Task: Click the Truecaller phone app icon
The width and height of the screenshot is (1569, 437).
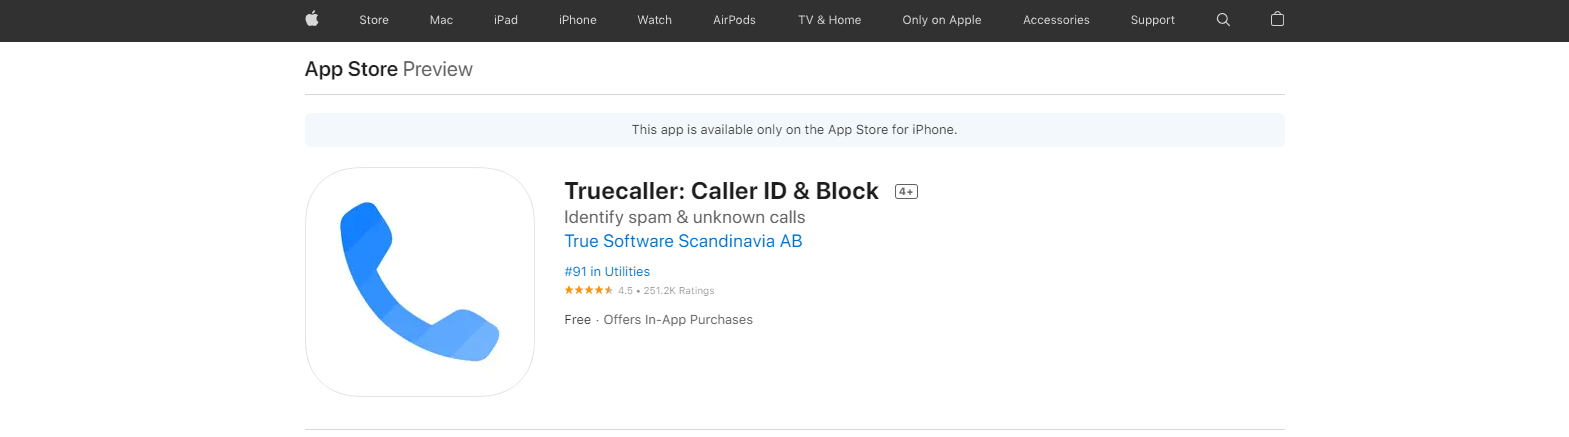Action: click(420, 282)
